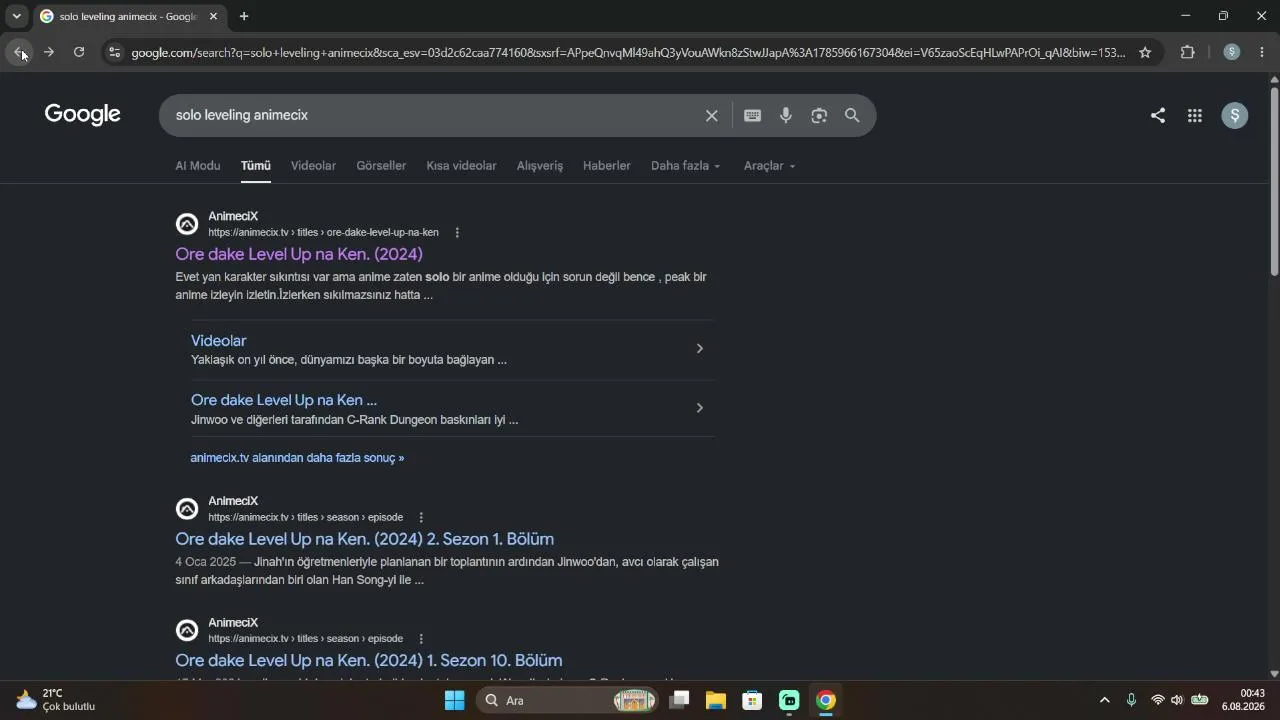The image size is (1280, 720).
Task: Click the URL 'titles › ore-dake-level-up-na-ken'
Action: [368, 233]
